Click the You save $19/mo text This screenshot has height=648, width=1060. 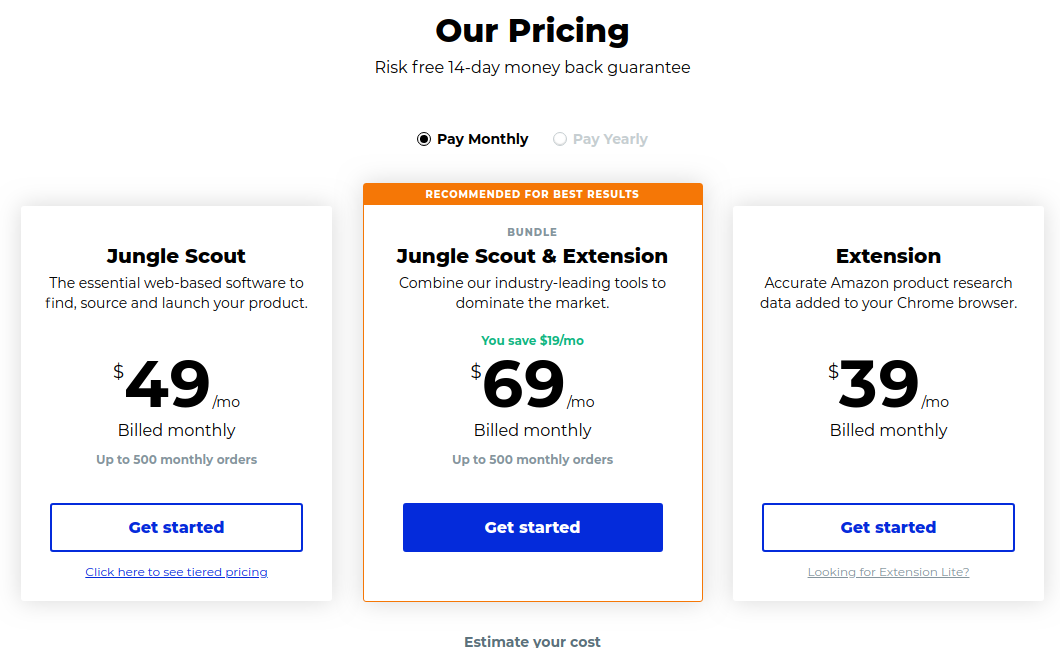533,341
